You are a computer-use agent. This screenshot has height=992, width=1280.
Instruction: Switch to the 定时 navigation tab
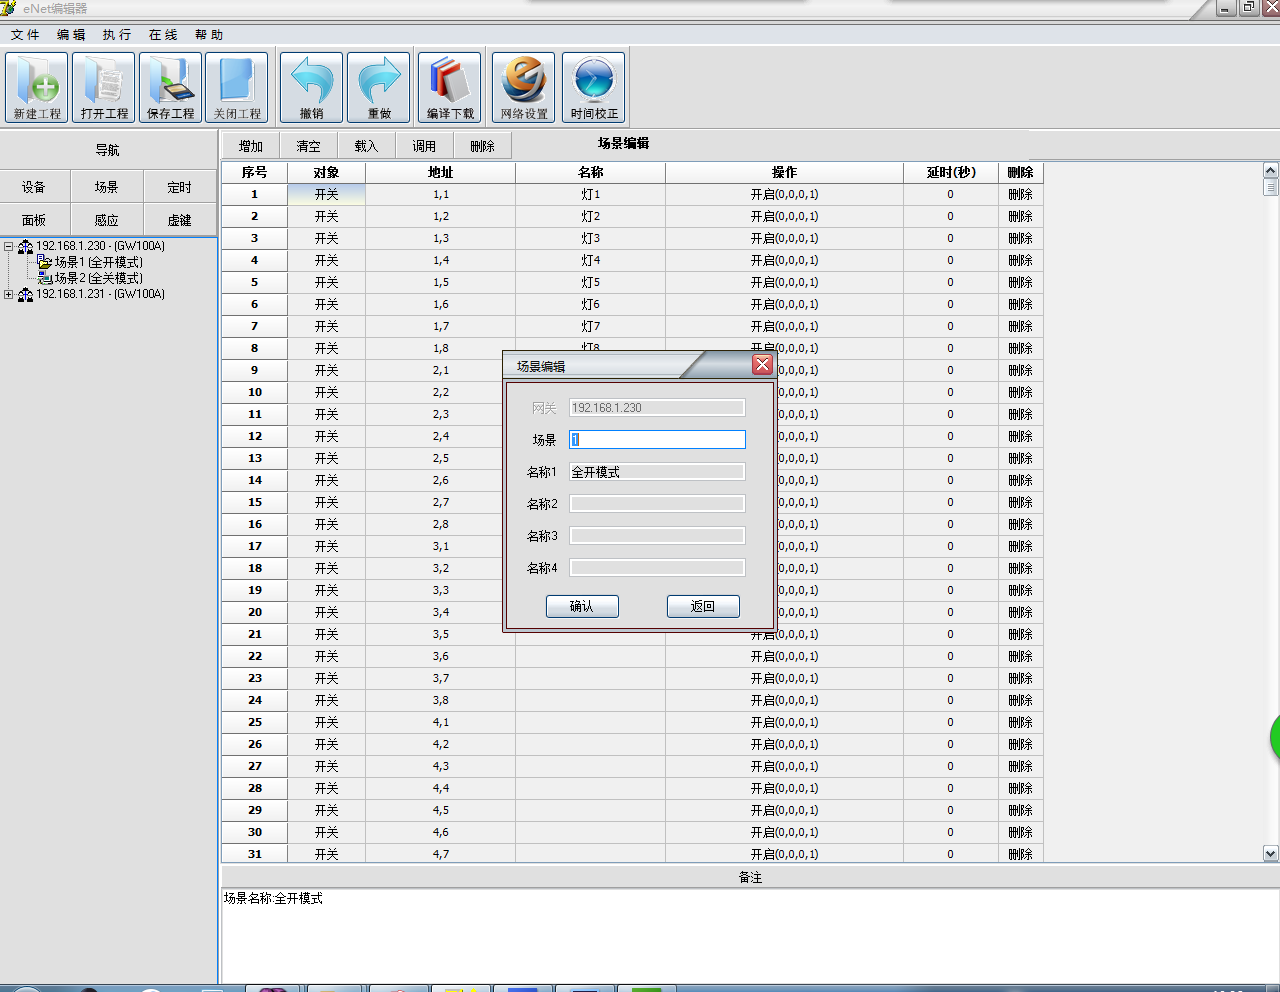point(180,187)
